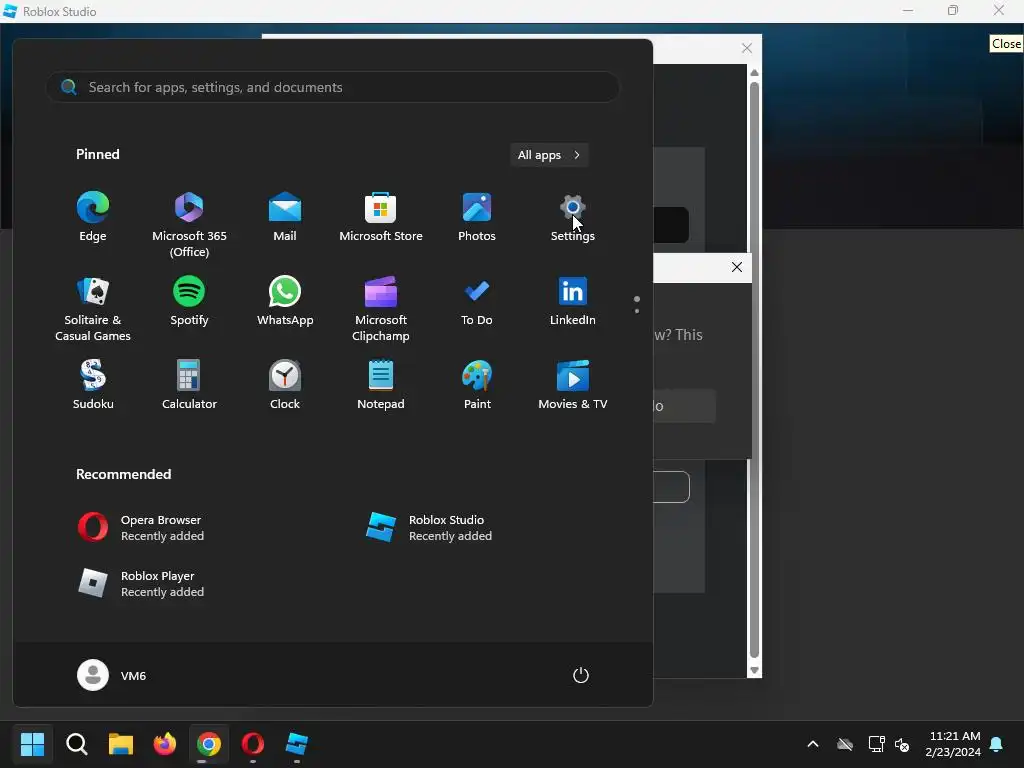Image resolution: width=1024 pixels, height=768 pixels.
Task: Open the Mail app
Action: point(285,217)
